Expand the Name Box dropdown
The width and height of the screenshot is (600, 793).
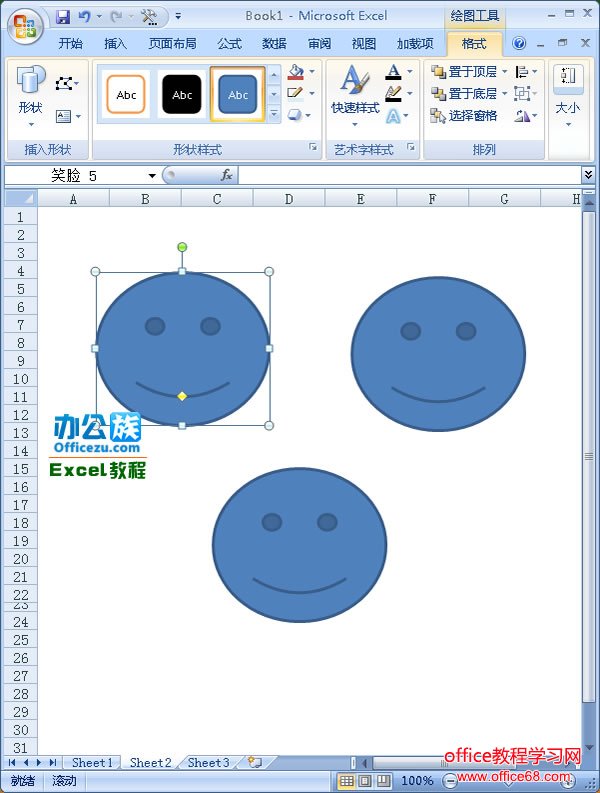tap(152, 175)
